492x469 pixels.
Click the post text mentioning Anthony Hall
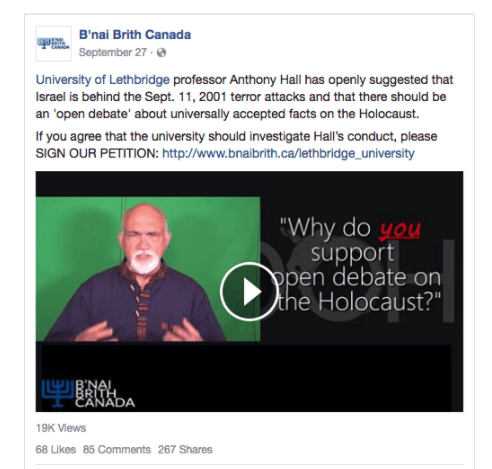[244, 97]
